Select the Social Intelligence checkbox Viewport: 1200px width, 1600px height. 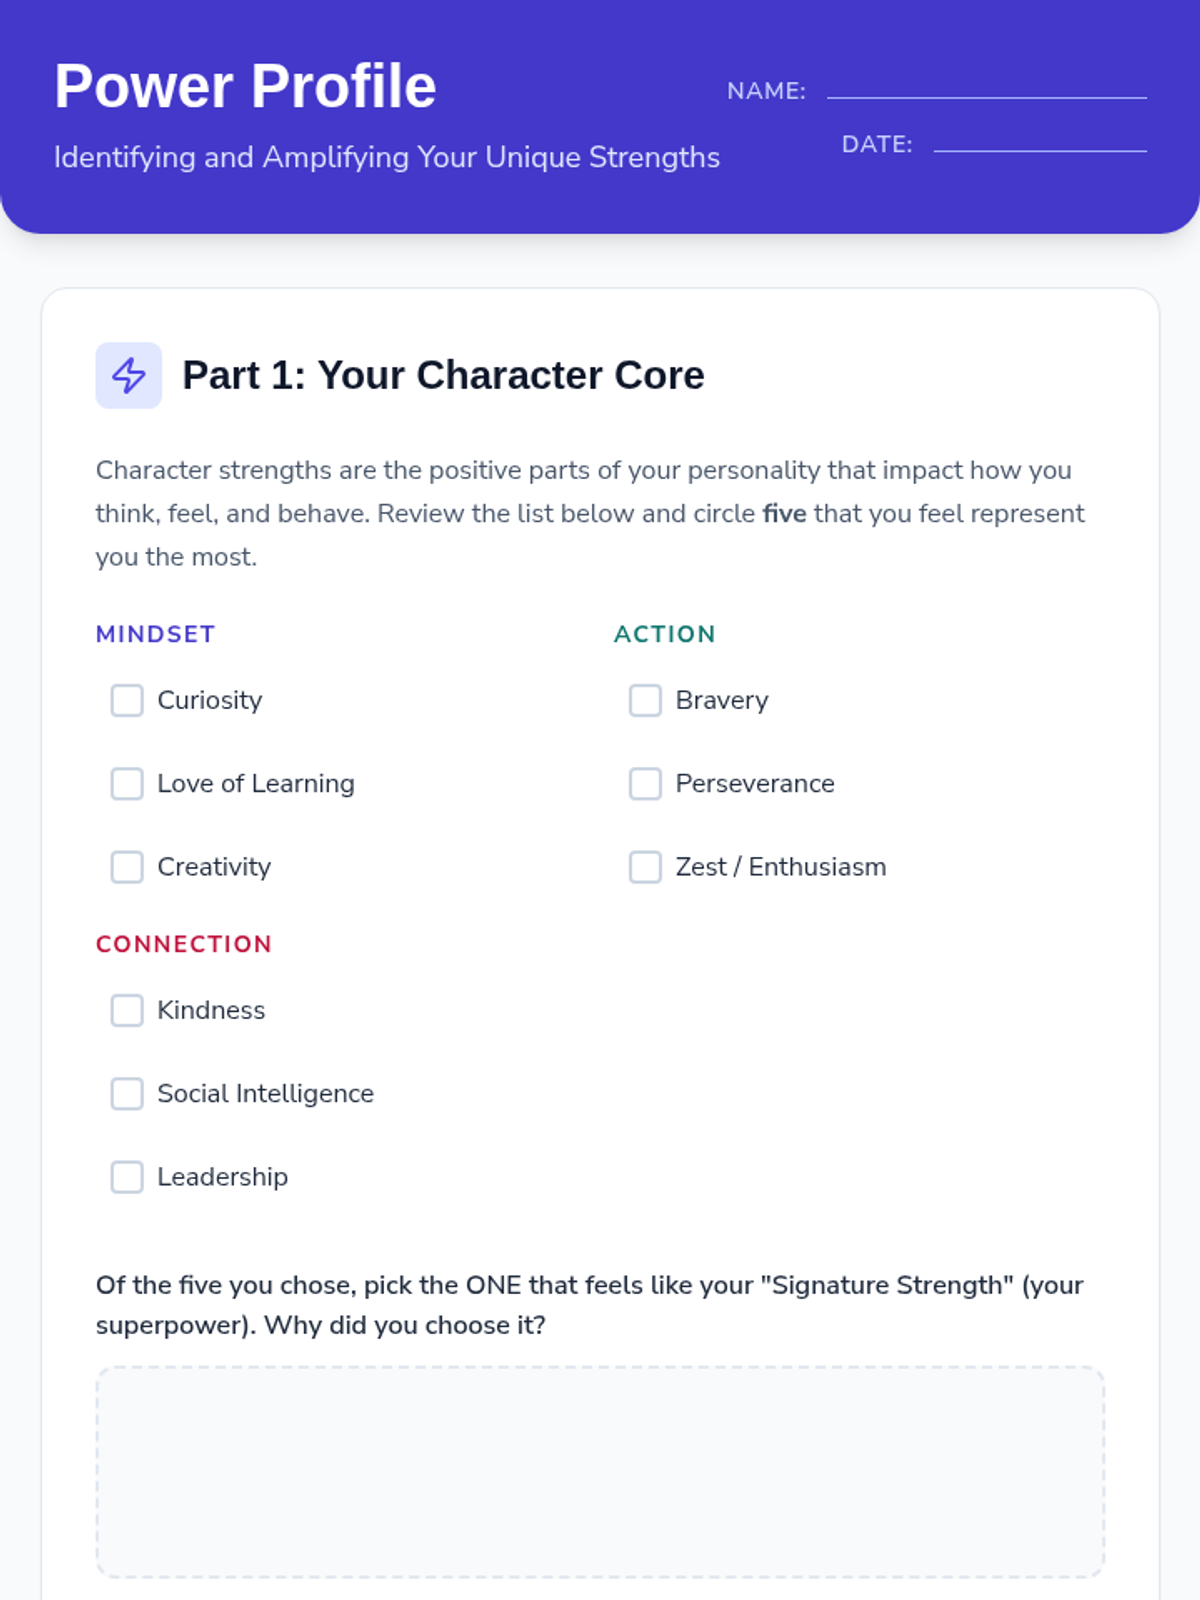coord(127,1093)
